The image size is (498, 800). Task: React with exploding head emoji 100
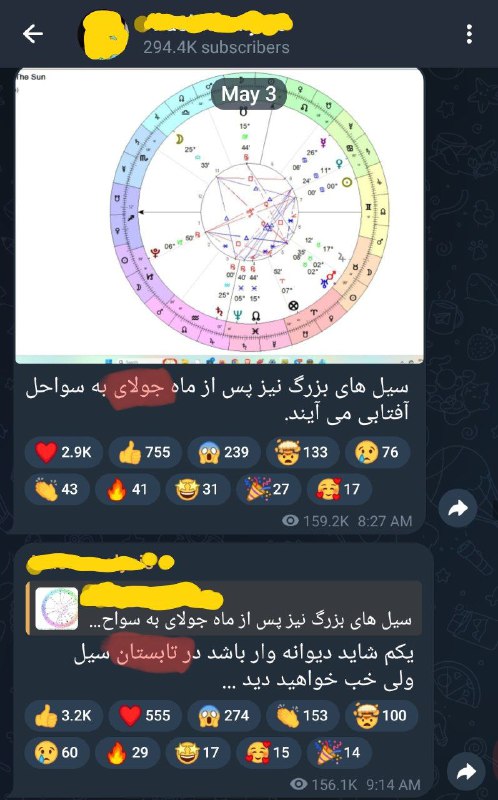(381, 715)
